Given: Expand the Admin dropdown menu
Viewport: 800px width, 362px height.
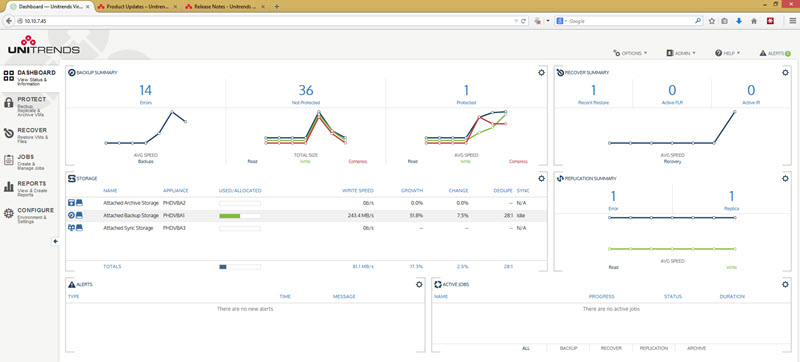Looking at the screenshot, I should 681,53.
